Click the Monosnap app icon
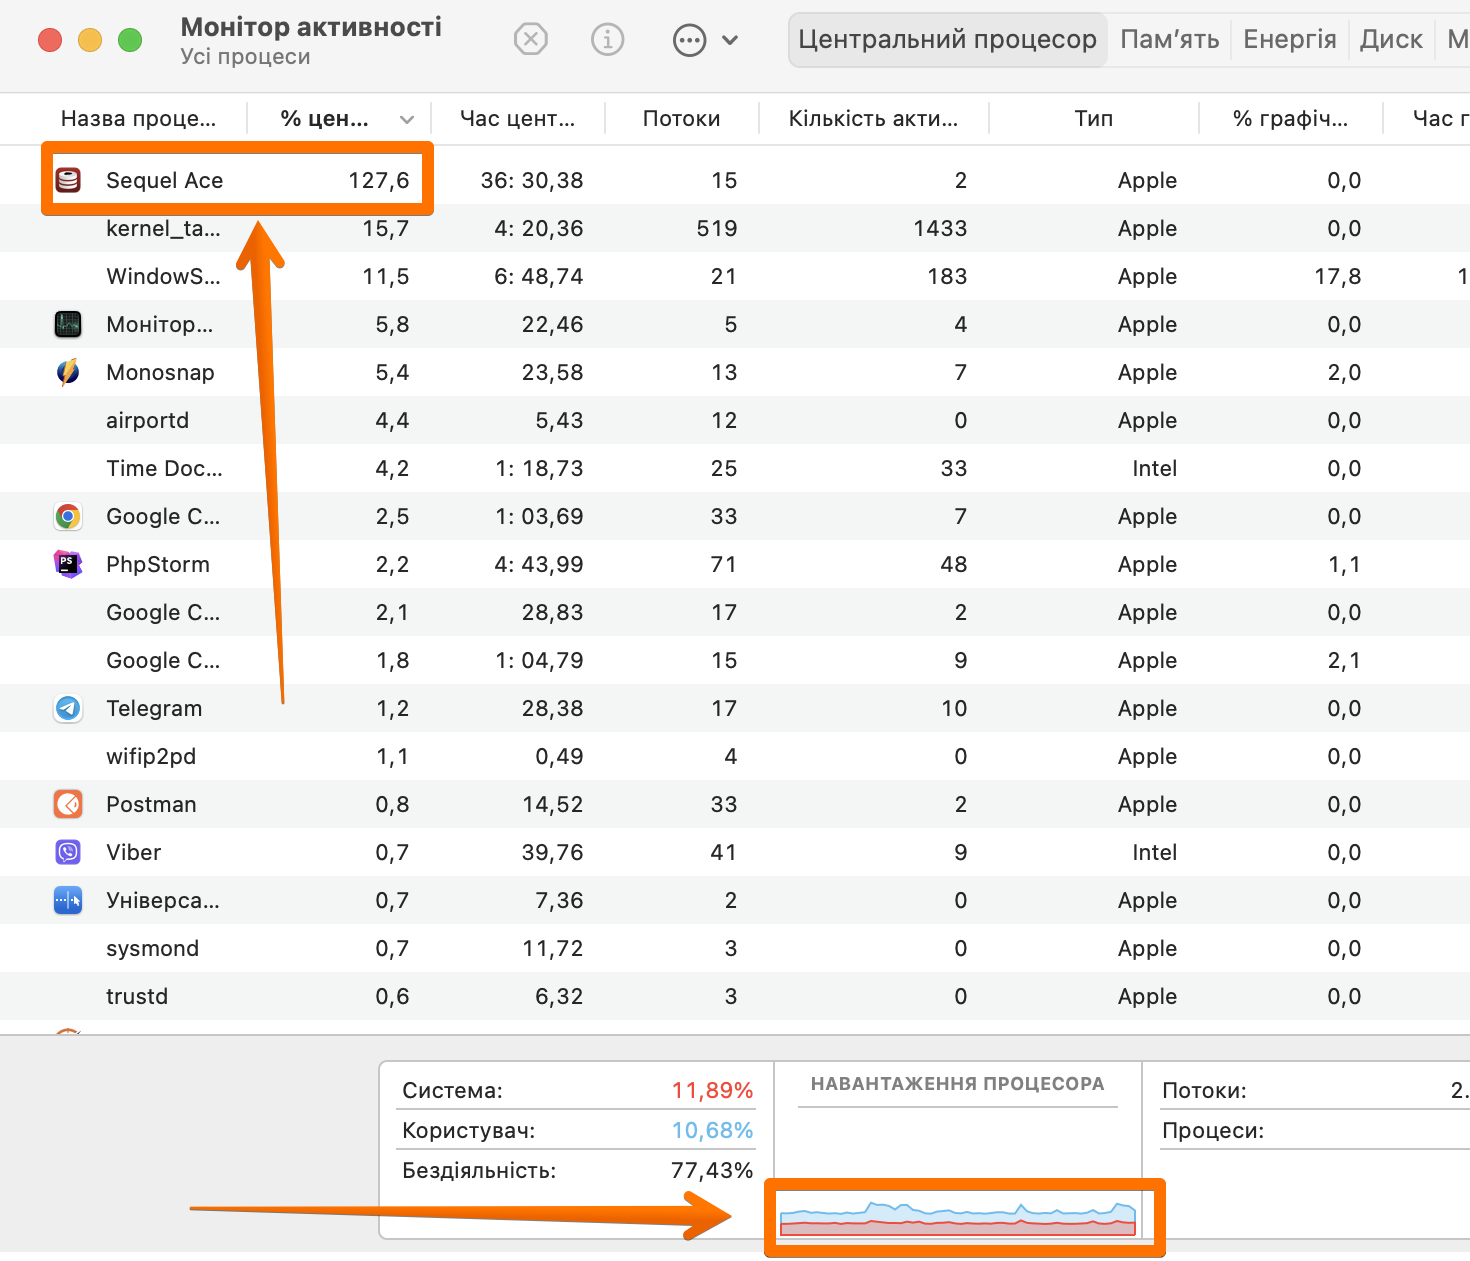1470x1261 pixels. click(67, 372)
